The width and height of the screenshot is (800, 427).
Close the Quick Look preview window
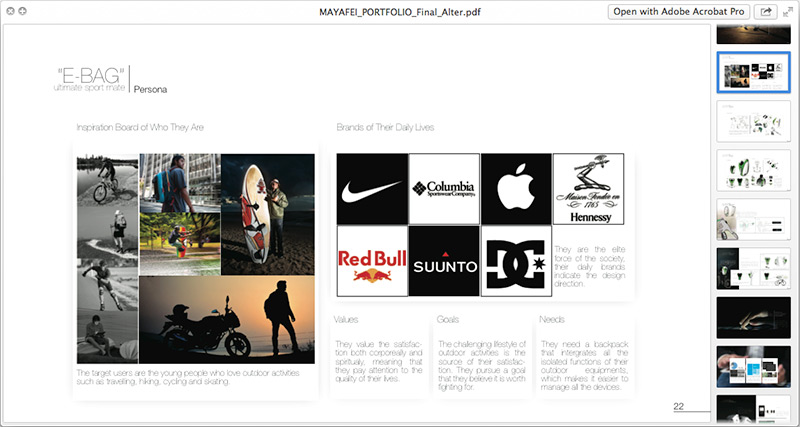10,11
